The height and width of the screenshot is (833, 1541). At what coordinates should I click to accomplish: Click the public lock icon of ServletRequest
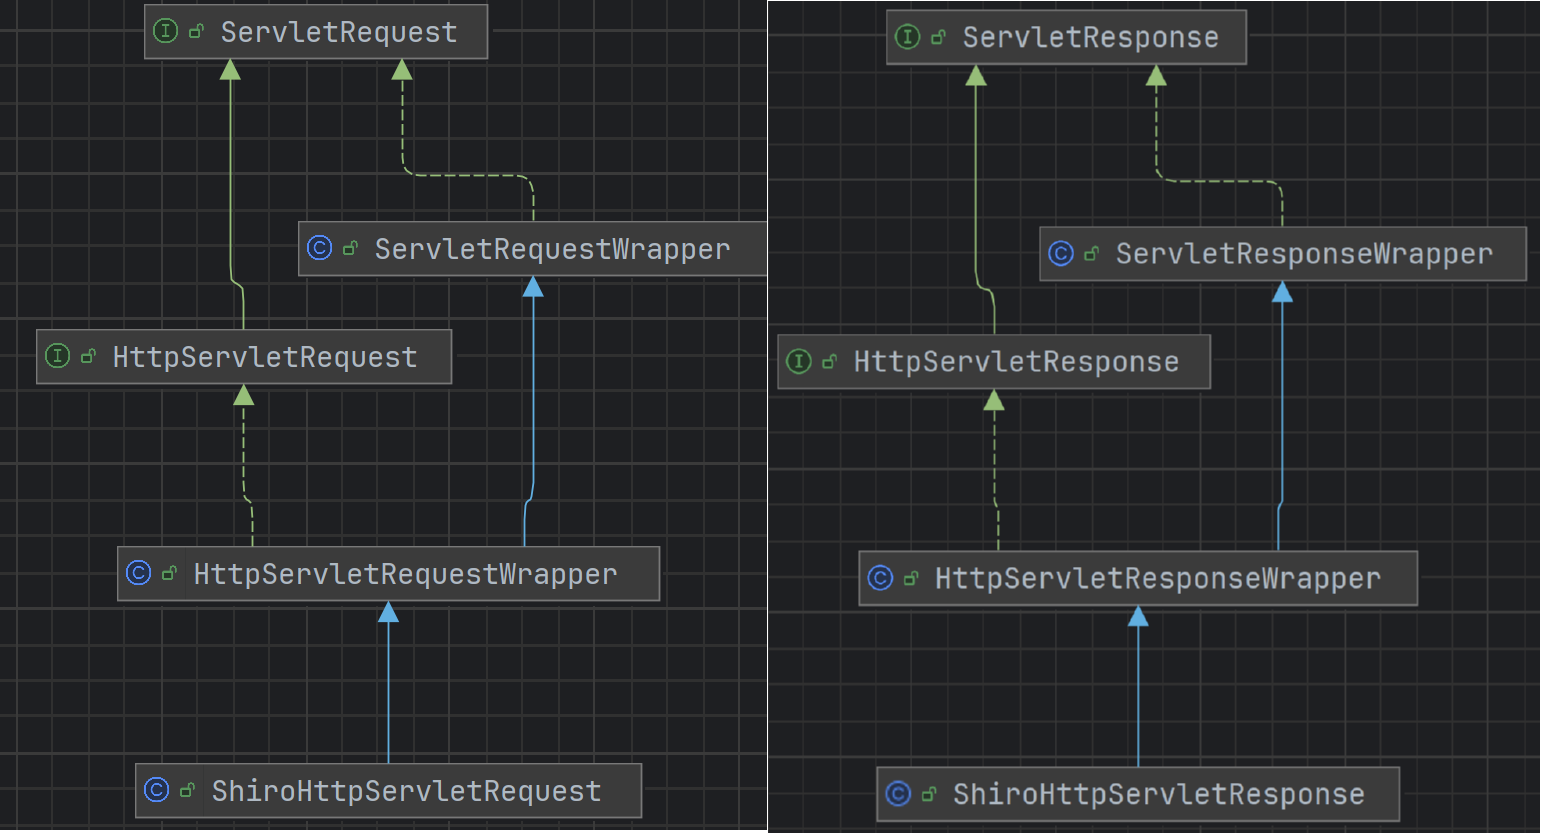[x=197, y=32]
